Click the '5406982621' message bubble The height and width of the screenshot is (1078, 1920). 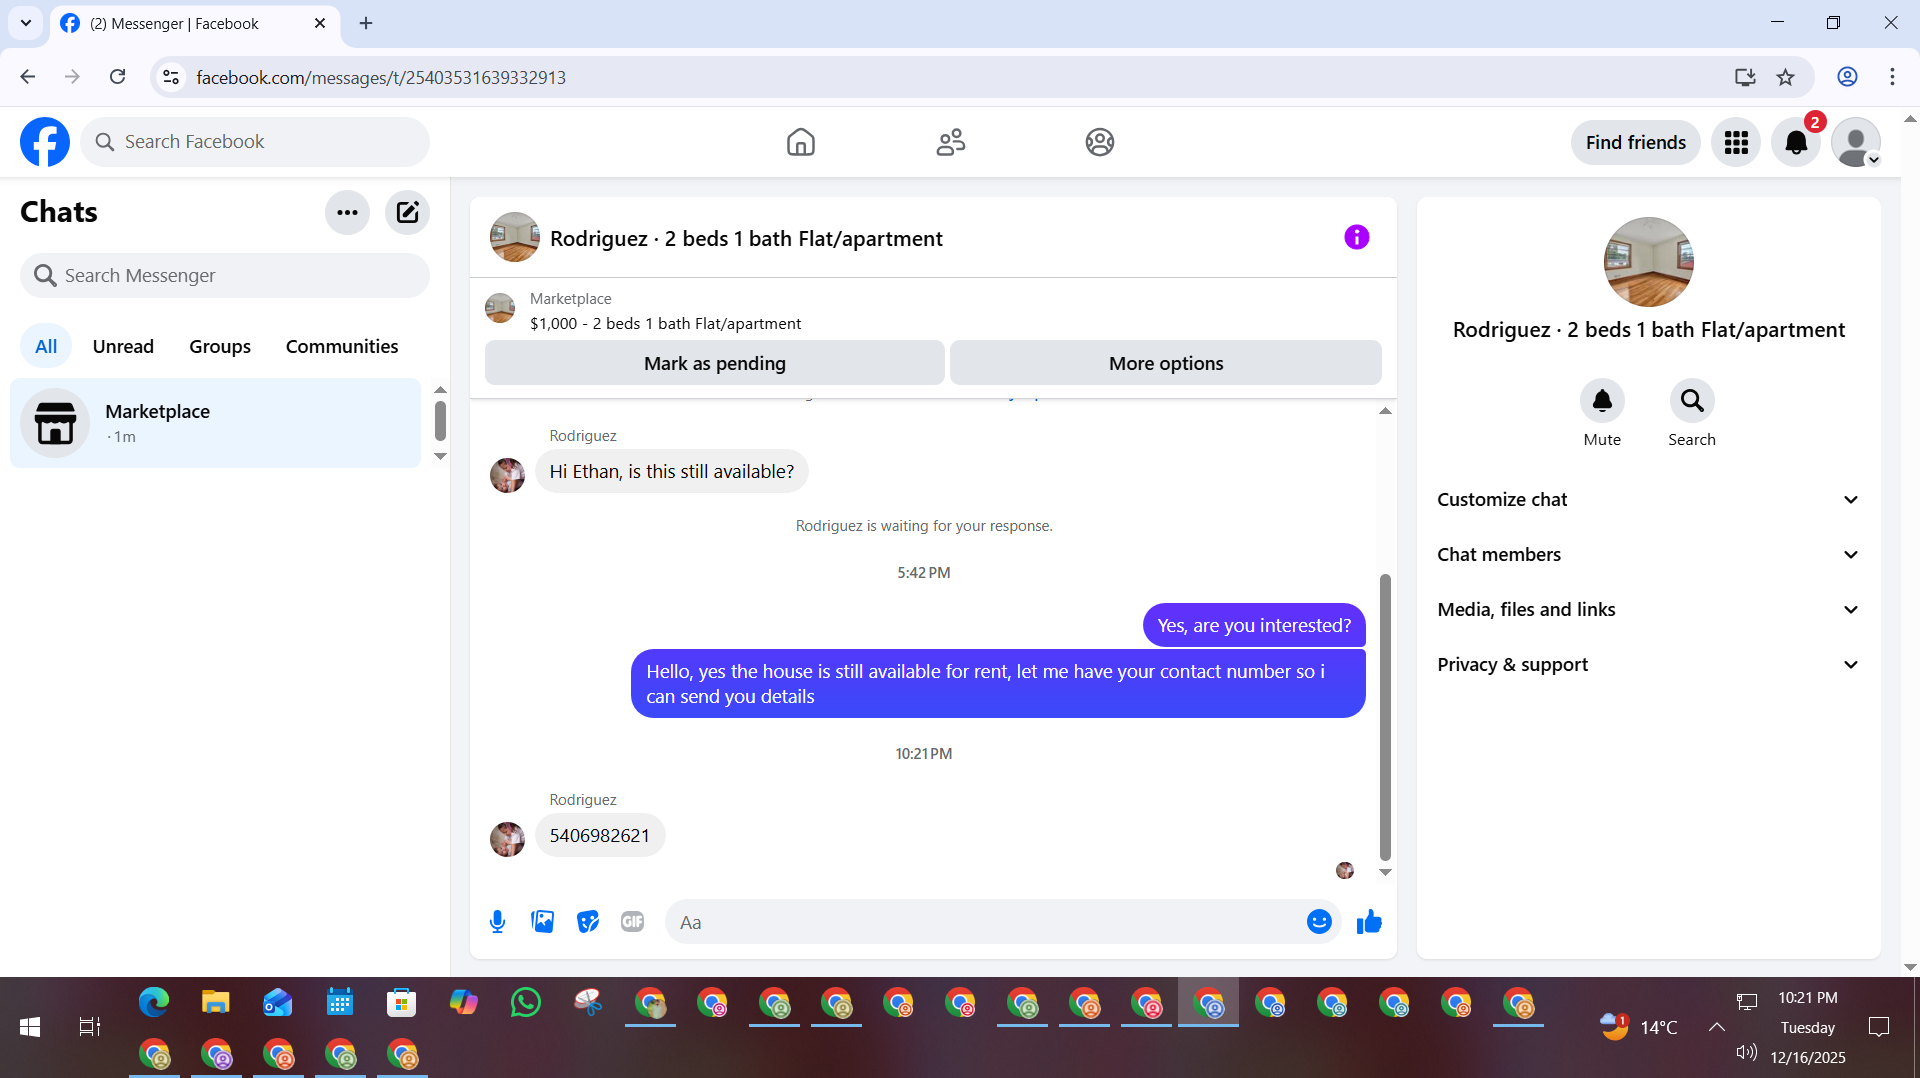[x=599, y=836]
